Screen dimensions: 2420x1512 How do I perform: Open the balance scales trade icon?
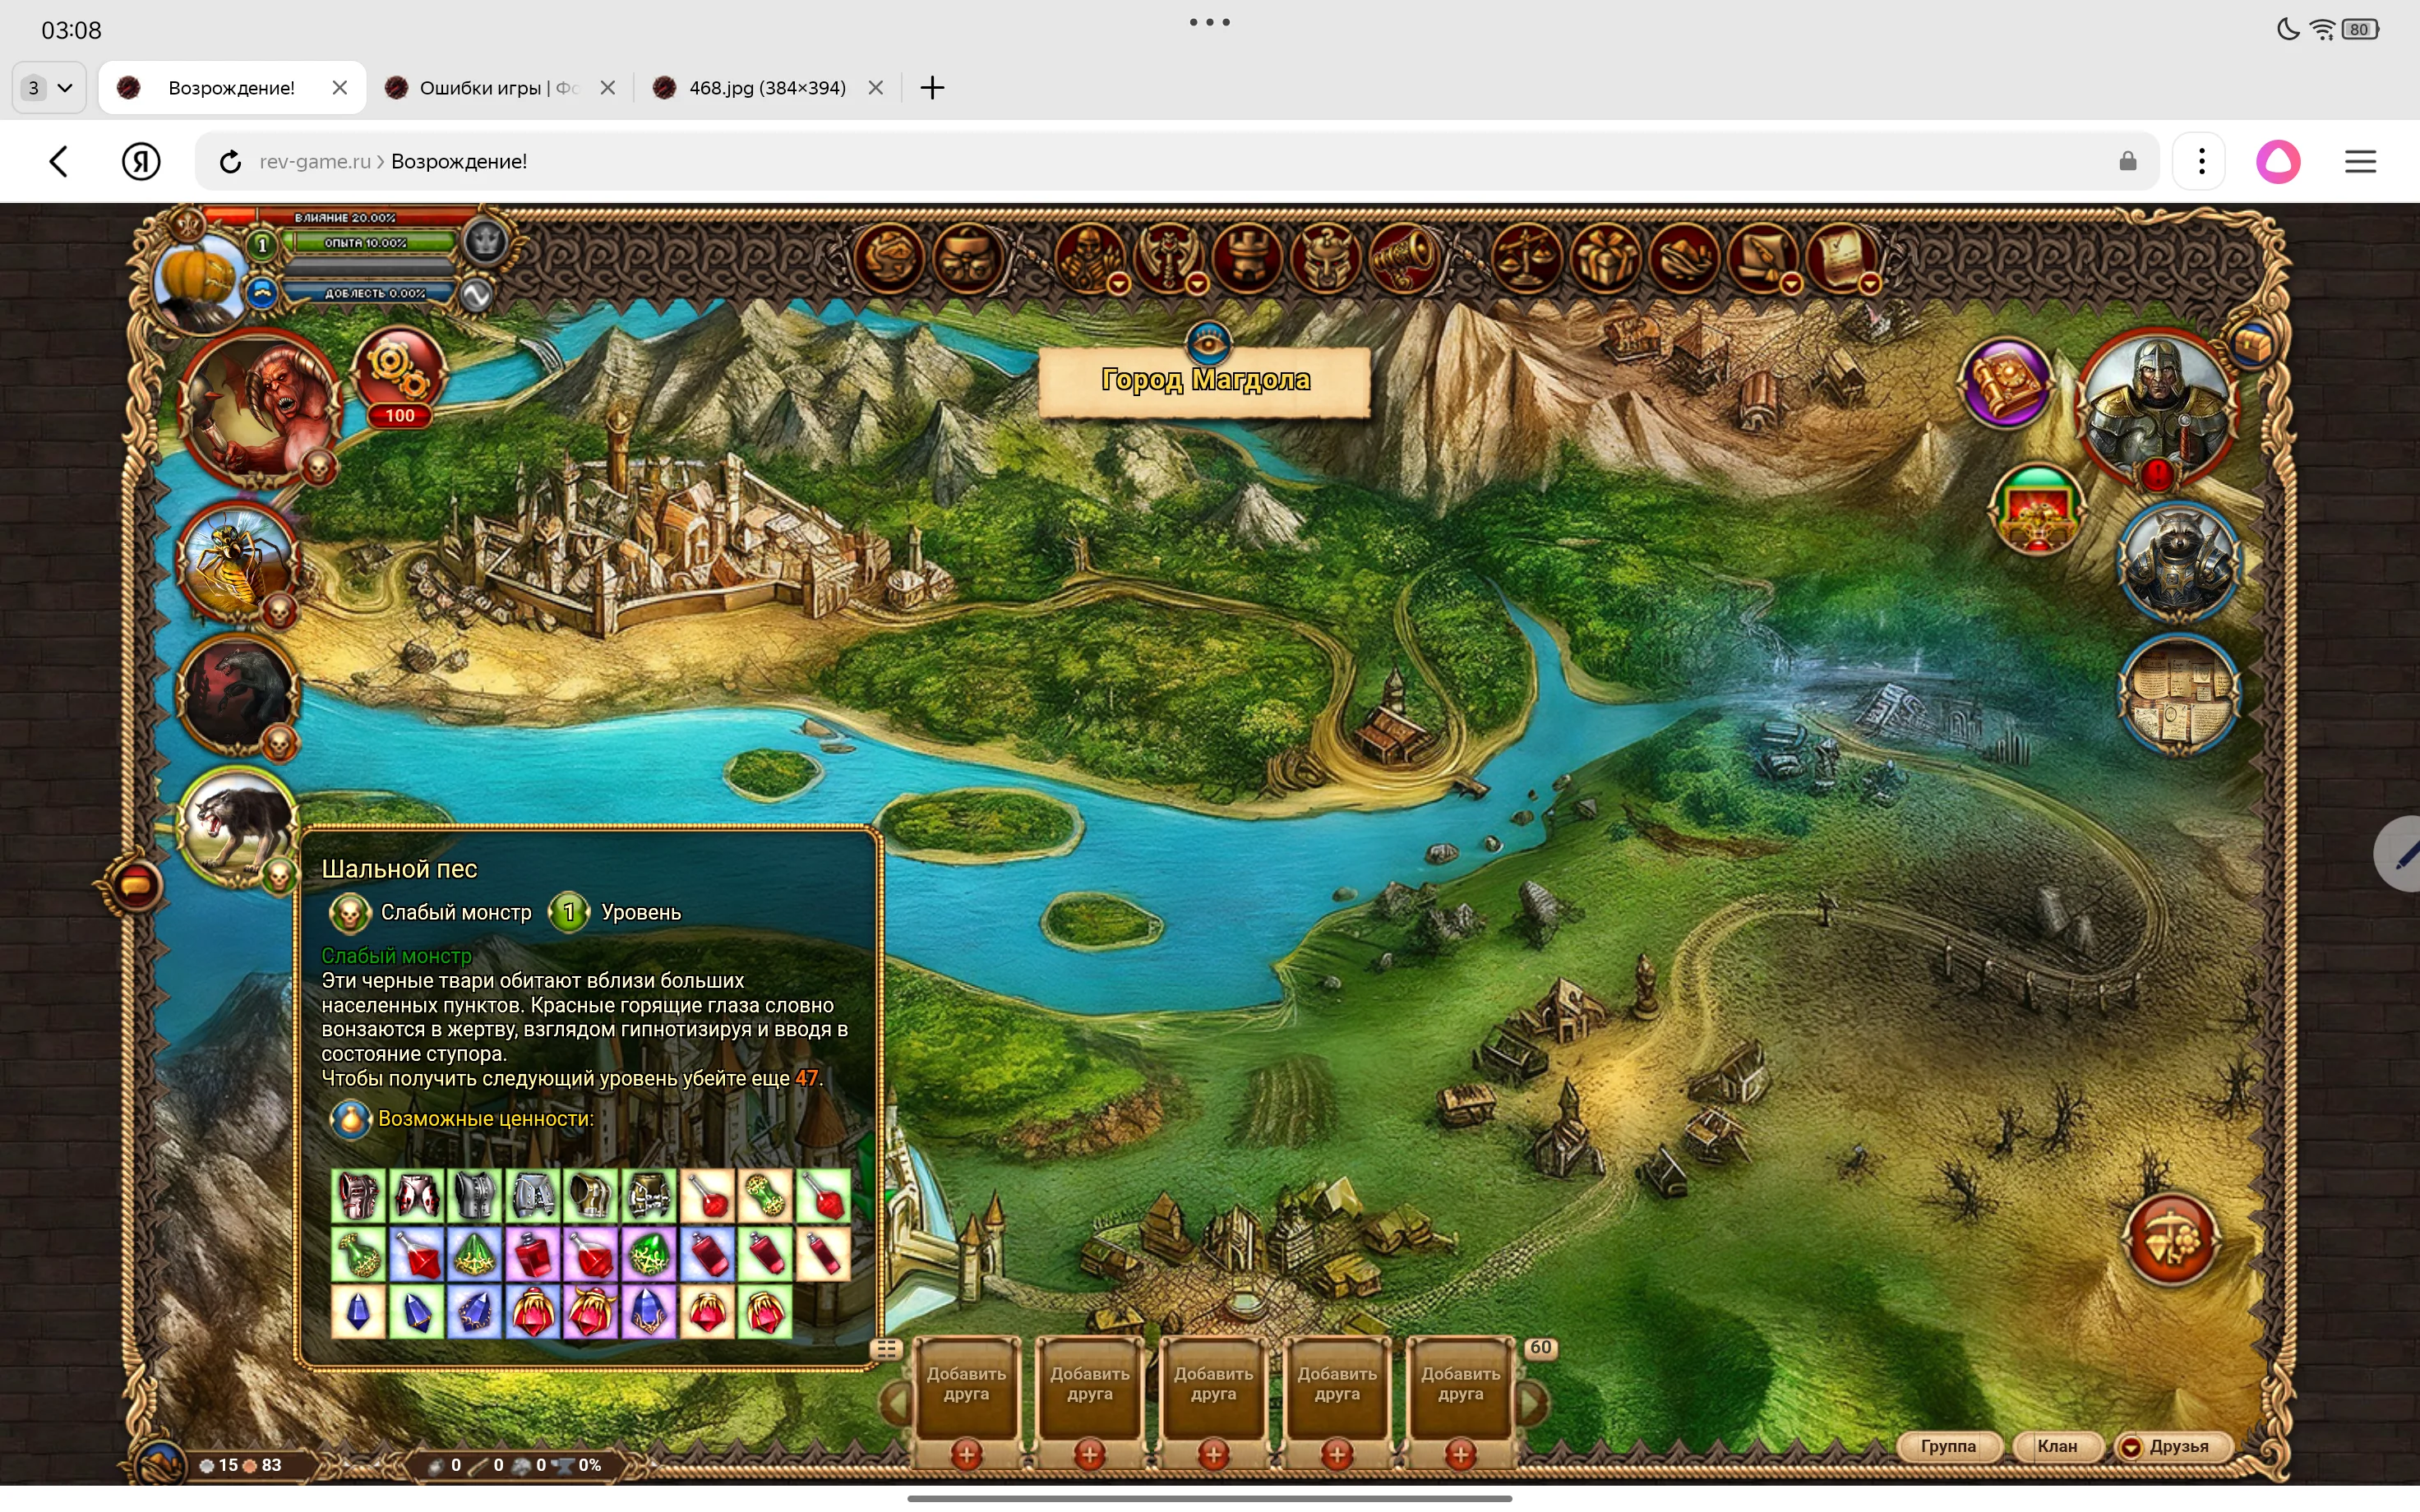click(x=1526, y=258)
